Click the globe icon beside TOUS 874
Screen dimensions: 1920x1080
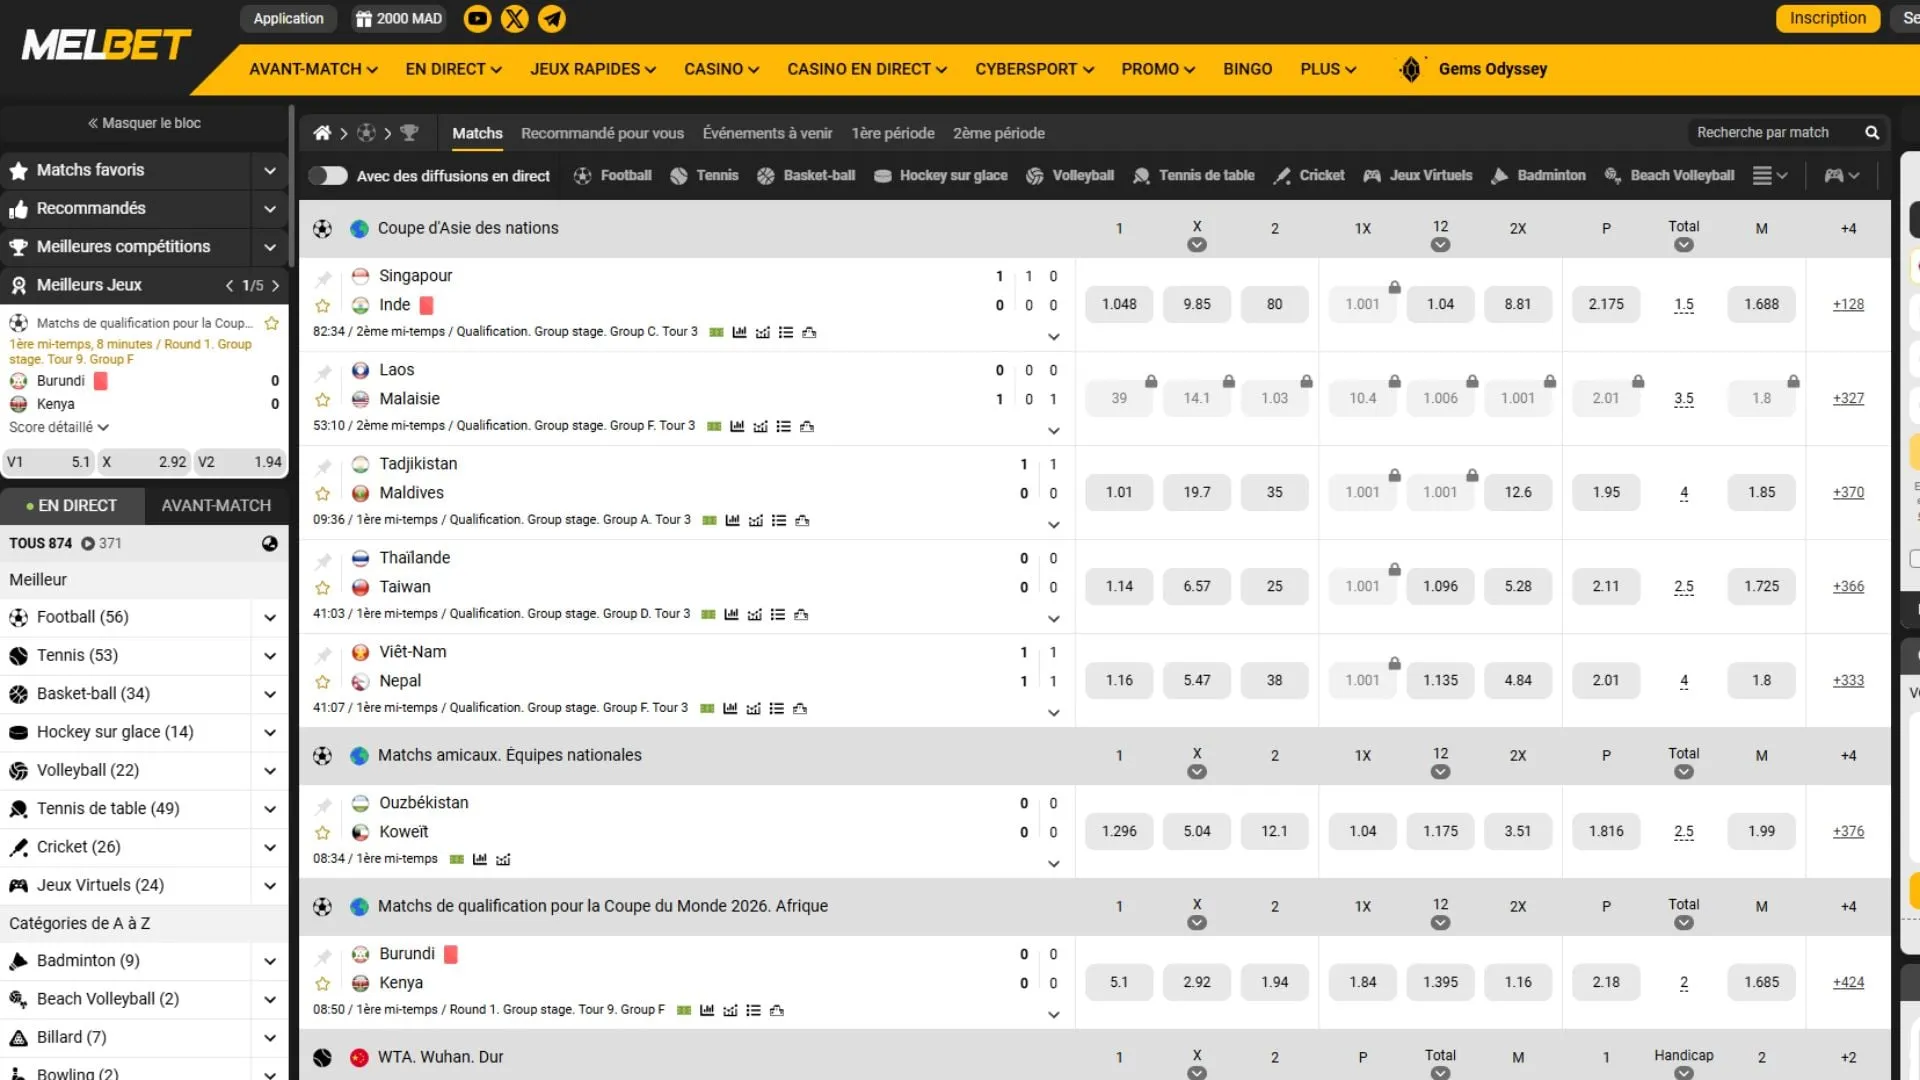point(269,544)
